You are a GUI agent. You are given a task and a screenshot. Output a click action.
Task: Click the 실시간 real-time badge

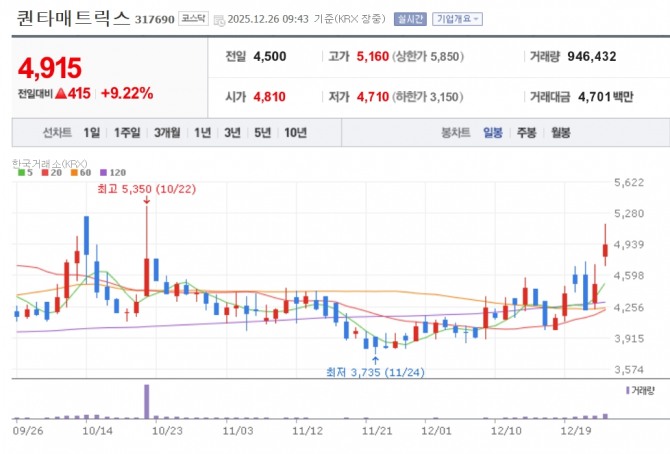pos(410,19)
